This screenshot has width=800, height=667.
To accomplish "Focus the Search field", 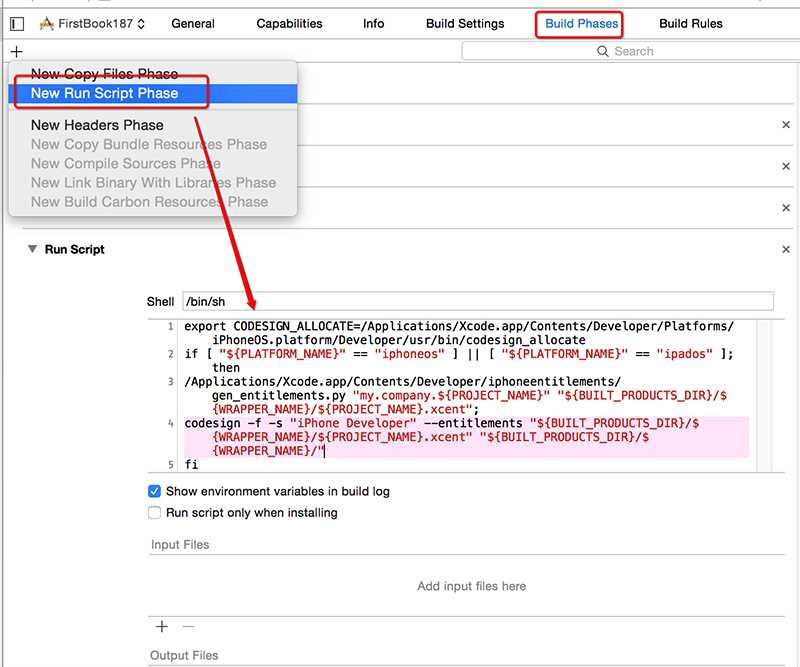I will [x=631, y=51].
